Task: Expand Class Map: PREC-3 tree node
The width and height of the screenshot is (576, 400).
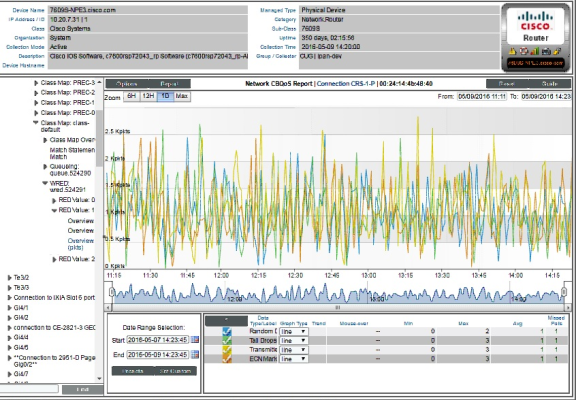Action: pos(36,83)
